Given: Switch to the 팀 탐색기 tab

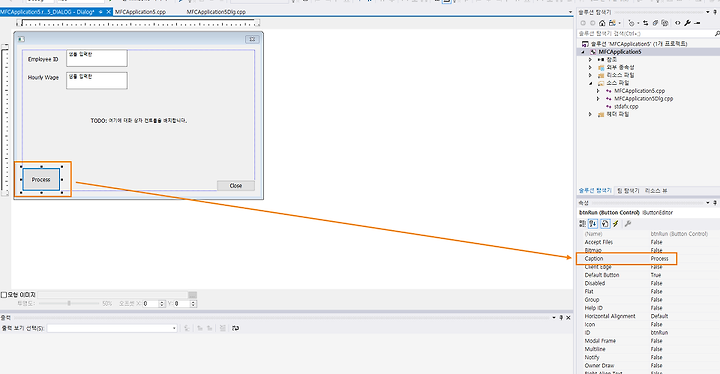Looking at the screenshot, I should 628,190.
